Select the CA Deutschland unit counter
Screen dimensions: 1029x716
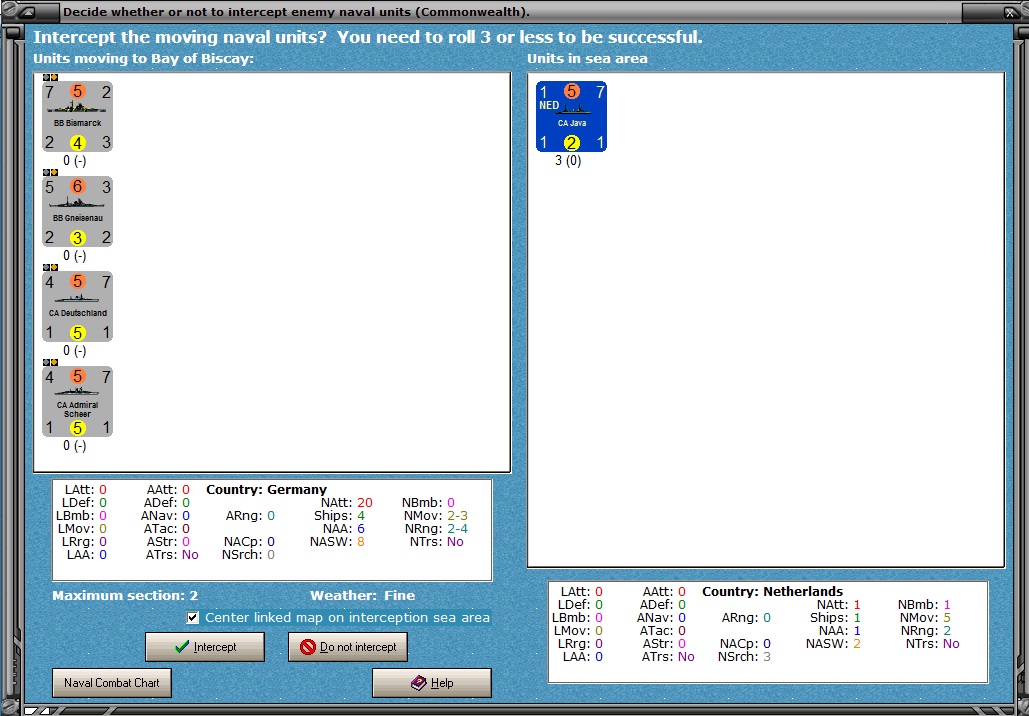(x=77, y=306)
